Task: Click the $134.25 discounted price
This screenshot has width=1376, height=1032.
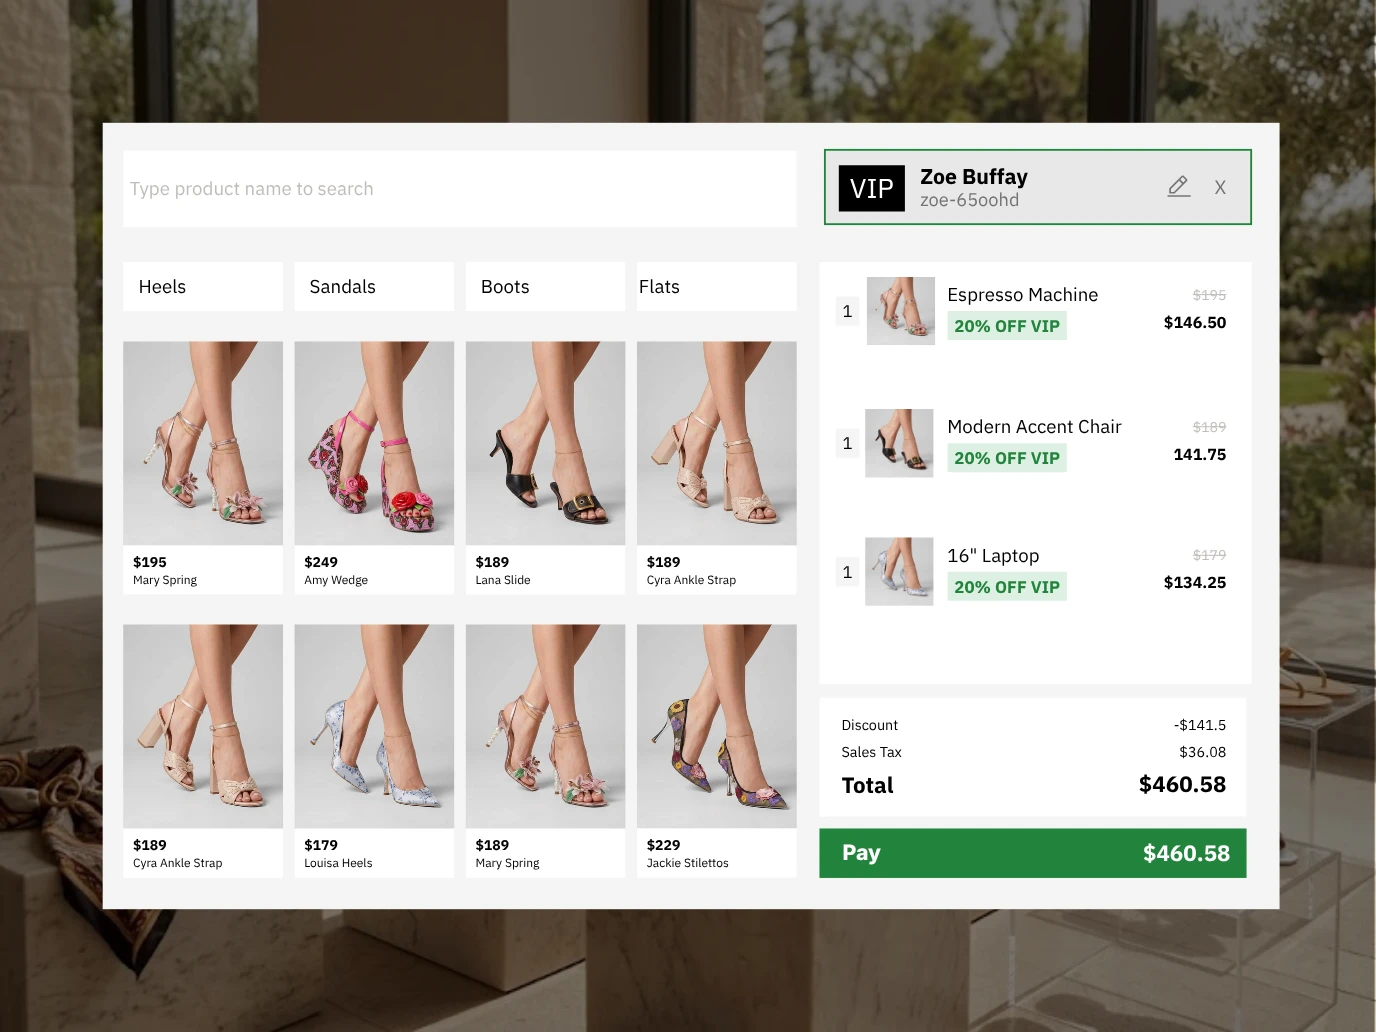Action: click(x=1195, y=582)
